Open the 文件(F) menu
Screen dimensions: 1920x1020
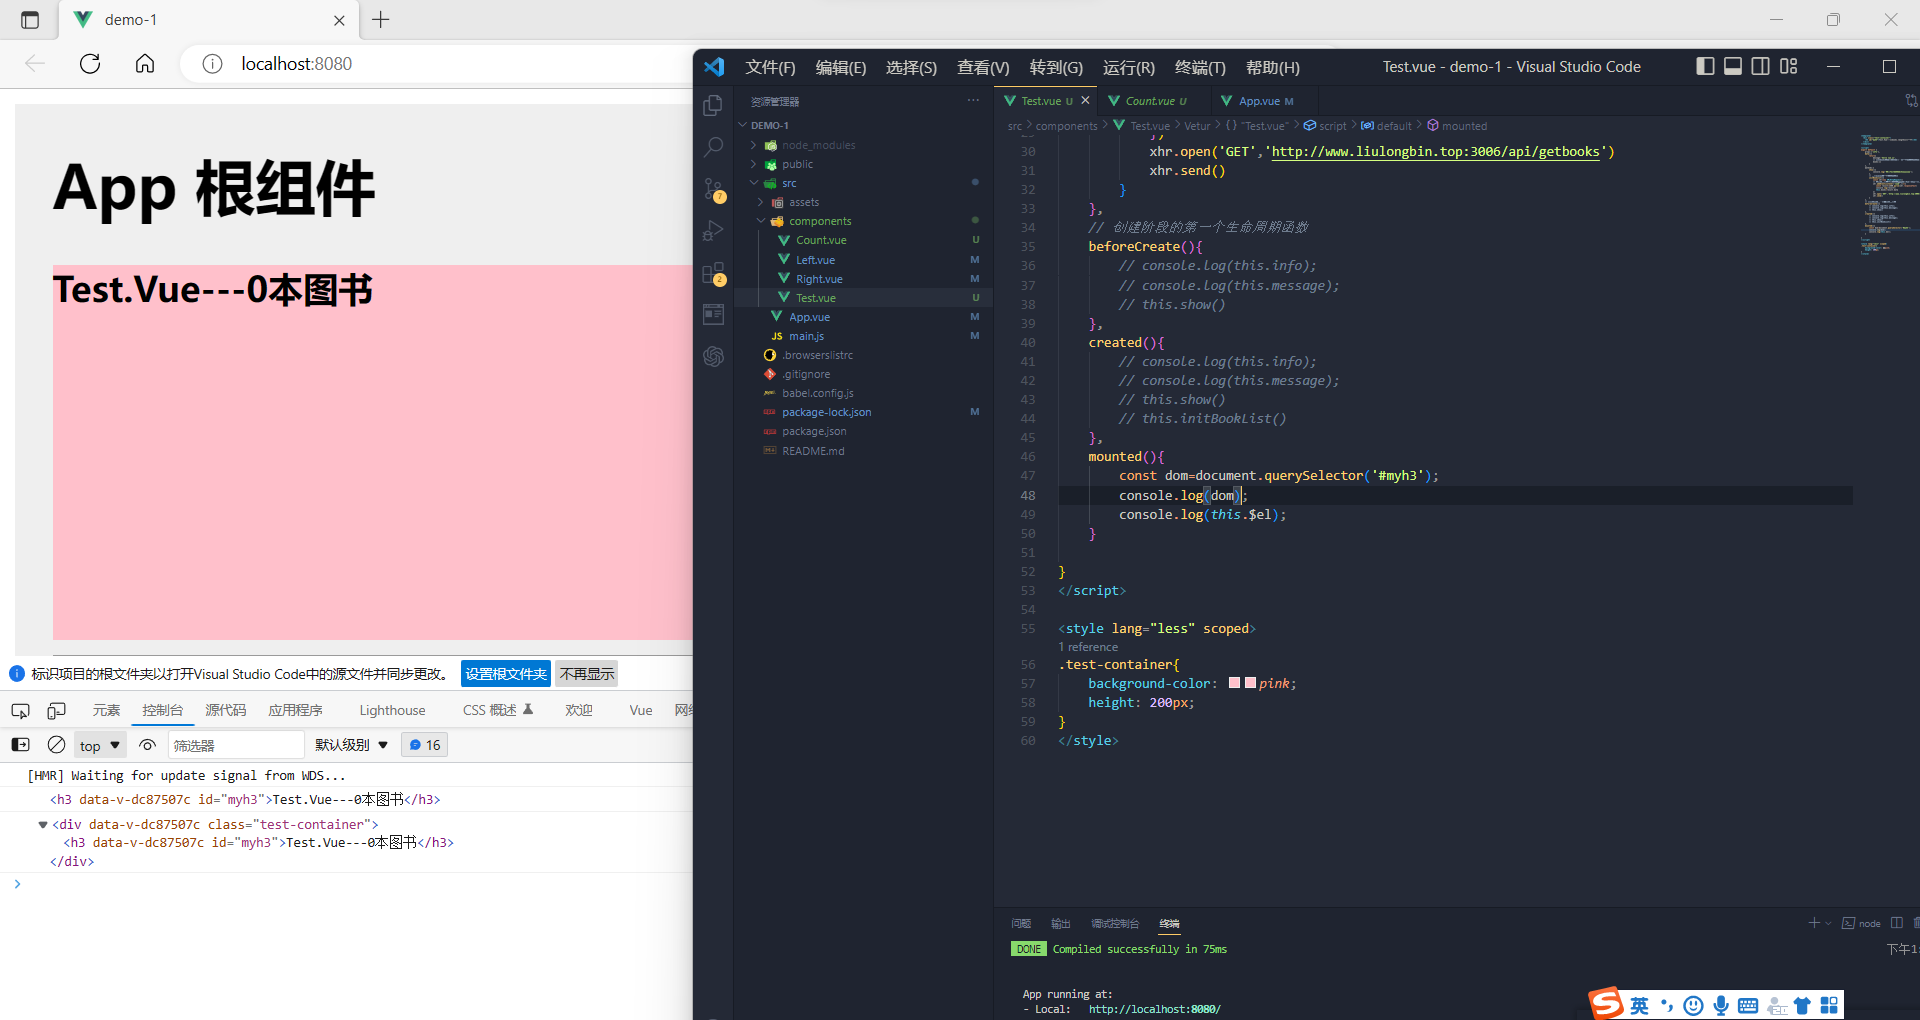(x=770, y=67)
